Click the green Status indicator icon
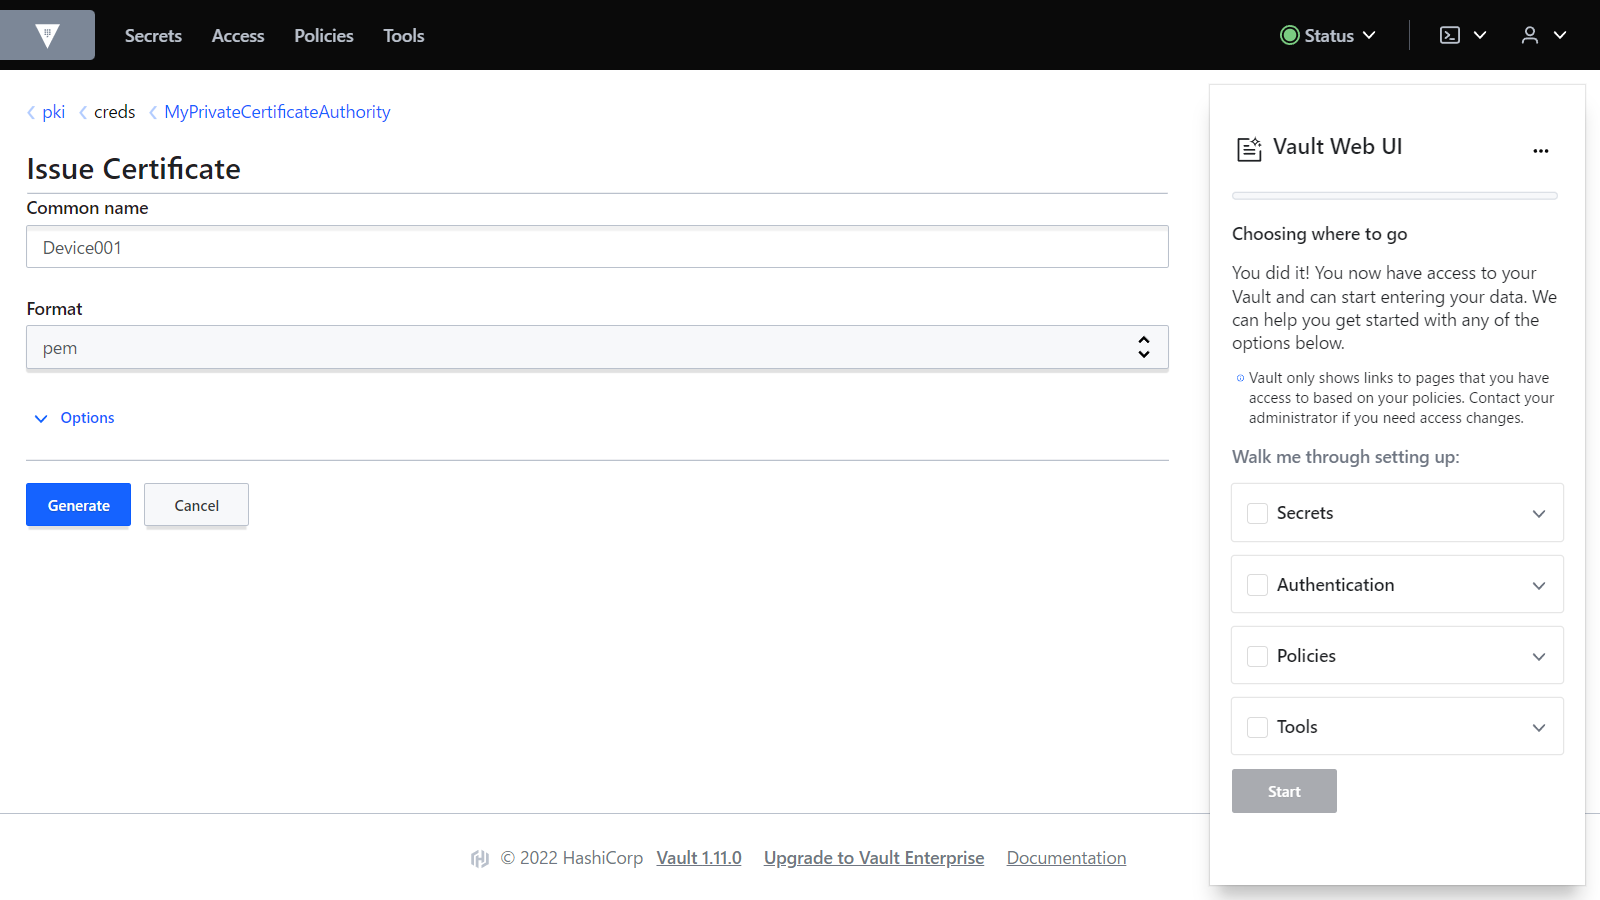 point(1289,35)
